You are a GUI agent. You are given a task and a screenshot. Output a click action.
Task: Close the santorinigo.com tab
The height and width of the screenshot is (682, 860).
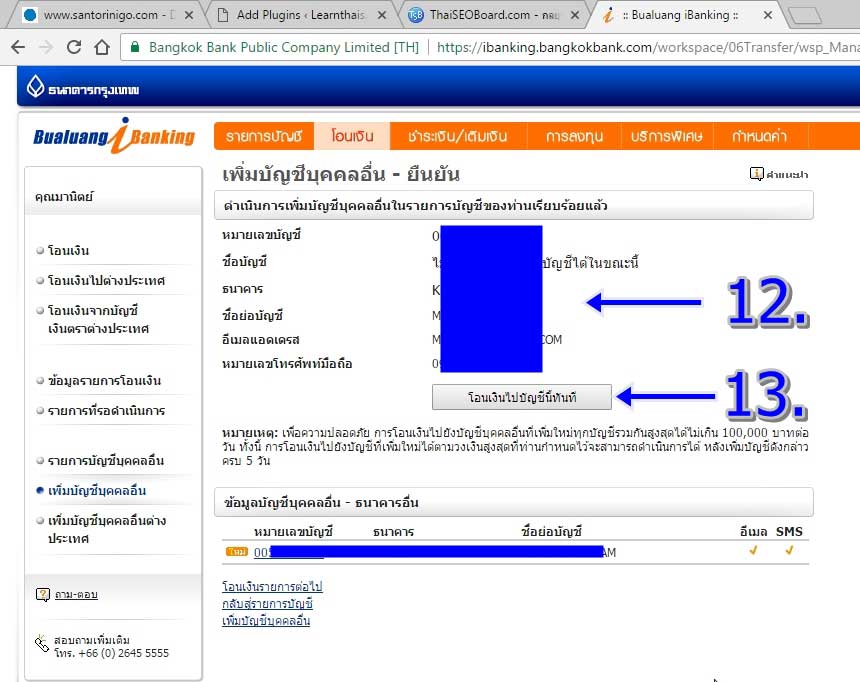[189, 15]
